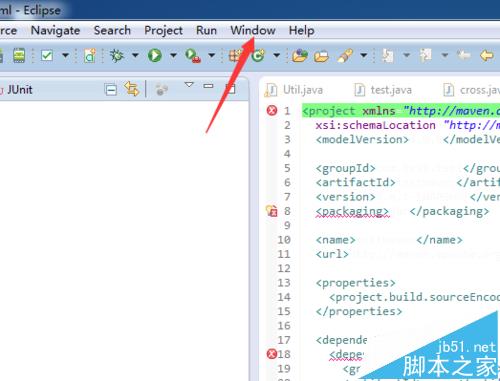Expand the Run dropdown arrow
The image size is (500, 381).
[173, 55]
